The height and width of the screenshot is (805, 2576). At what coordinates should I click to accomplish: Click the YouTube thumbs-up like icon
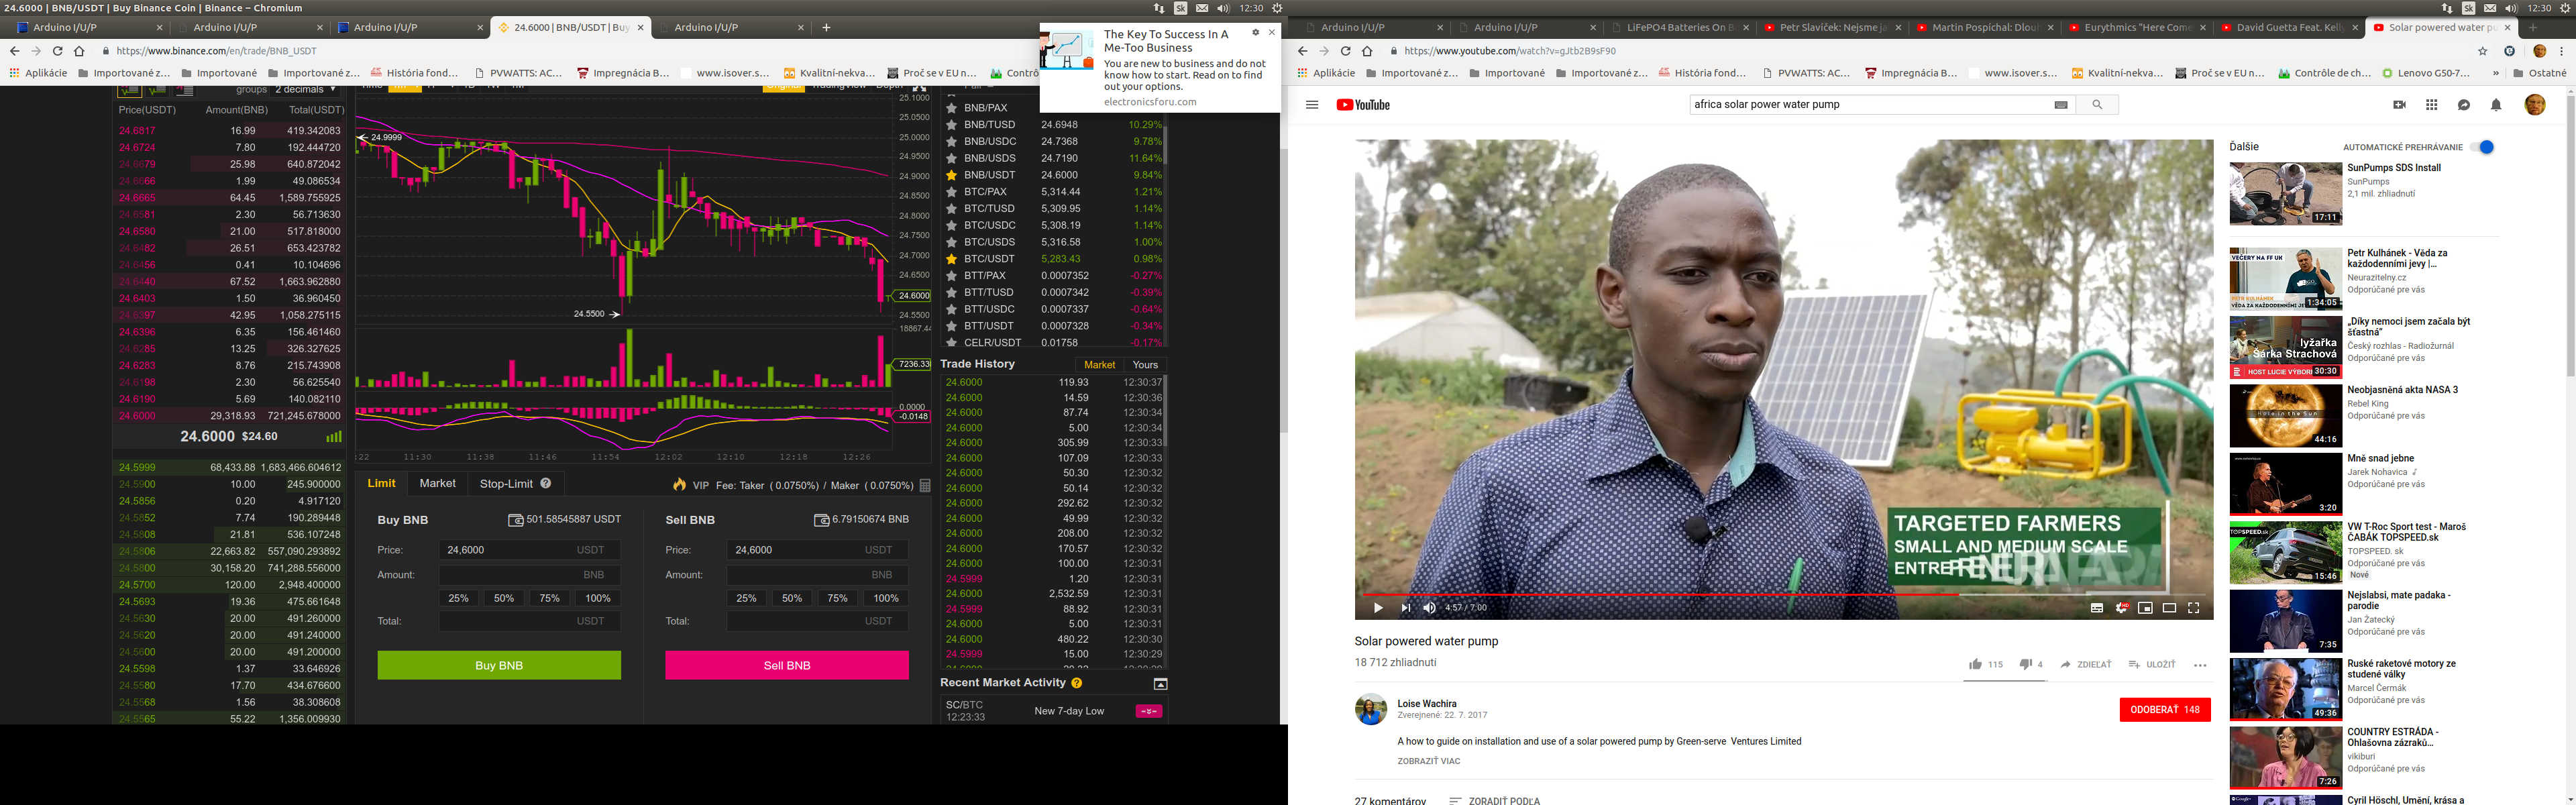(x=1975, y=665)
